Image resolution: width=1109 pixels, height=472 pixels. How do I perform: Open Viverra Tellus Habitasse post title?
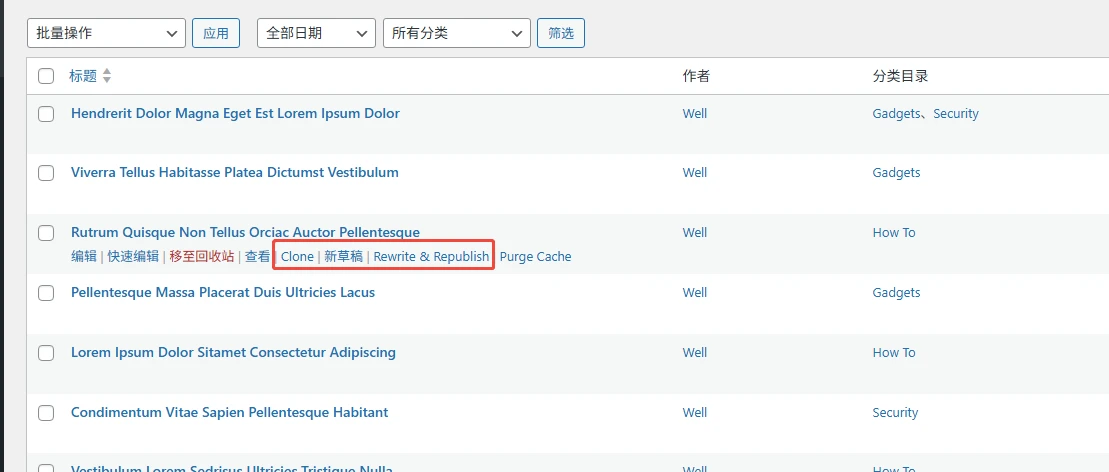234,173
